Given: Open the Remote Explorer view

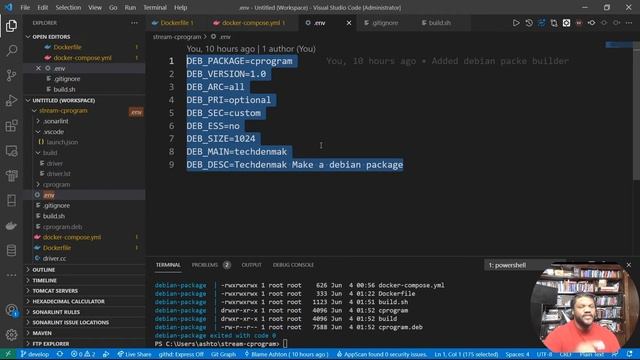Looking at the screenshot, I should (x=11, y=151).
